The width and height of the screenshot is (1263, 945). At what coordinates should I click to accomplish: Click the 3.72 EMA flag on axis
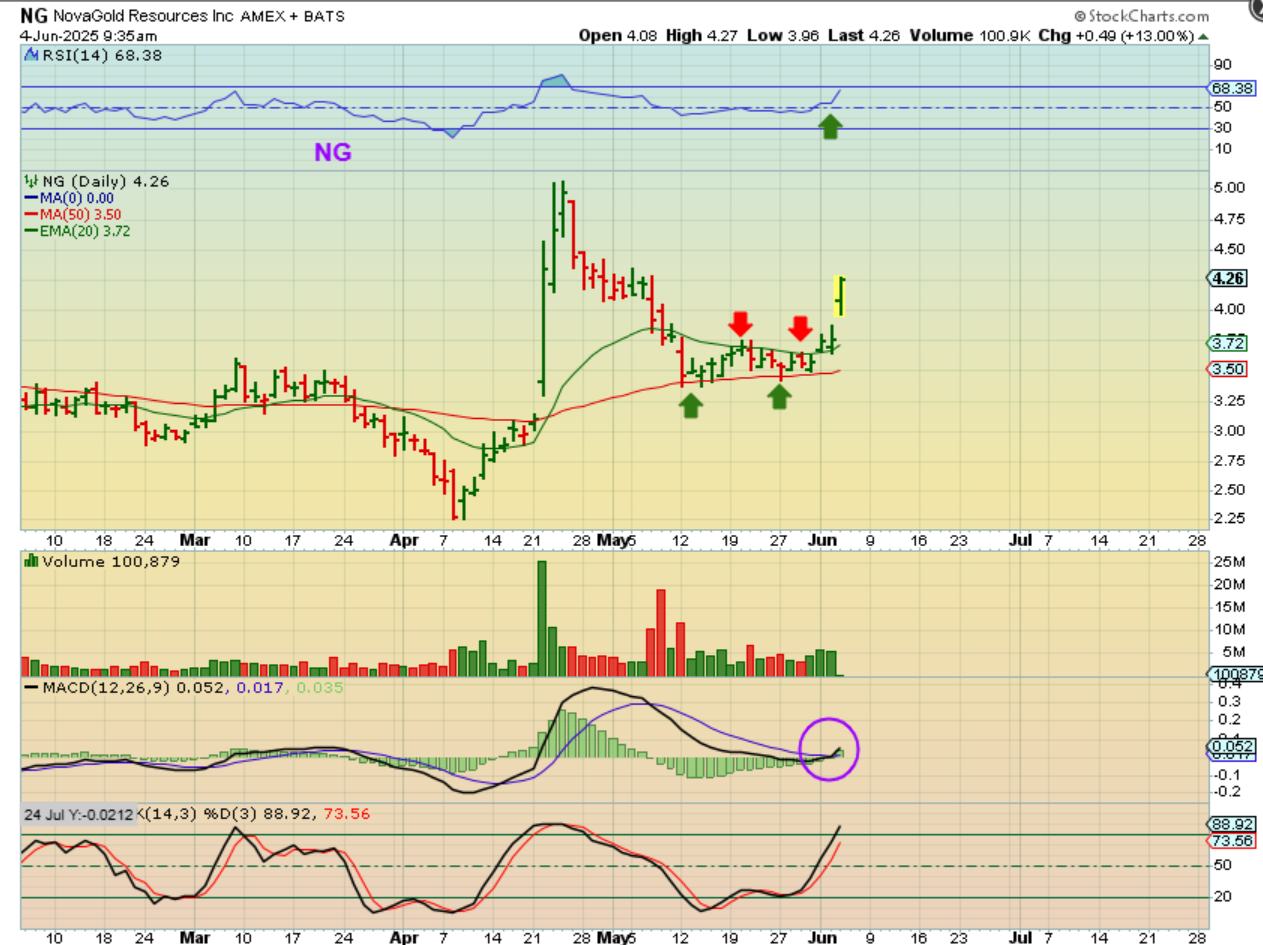coord(1226,343)
